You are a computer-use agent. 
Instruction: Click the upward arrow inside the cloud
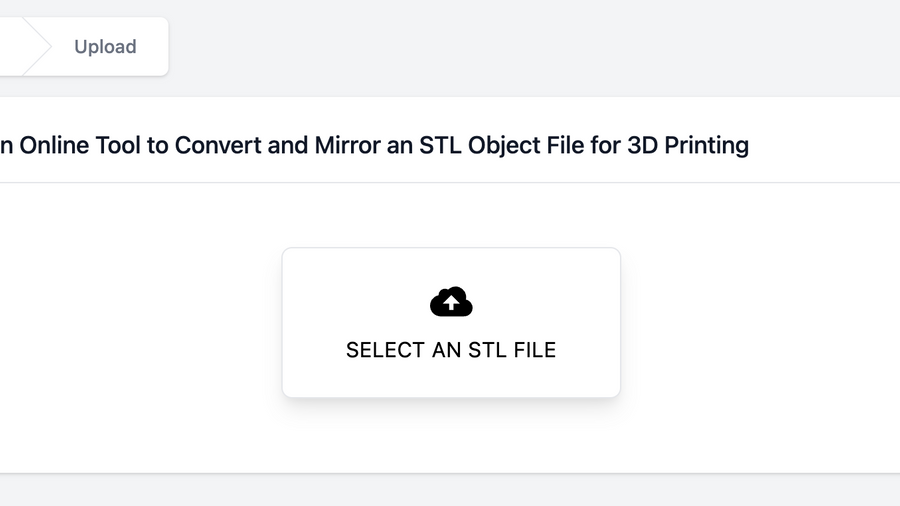451,304
